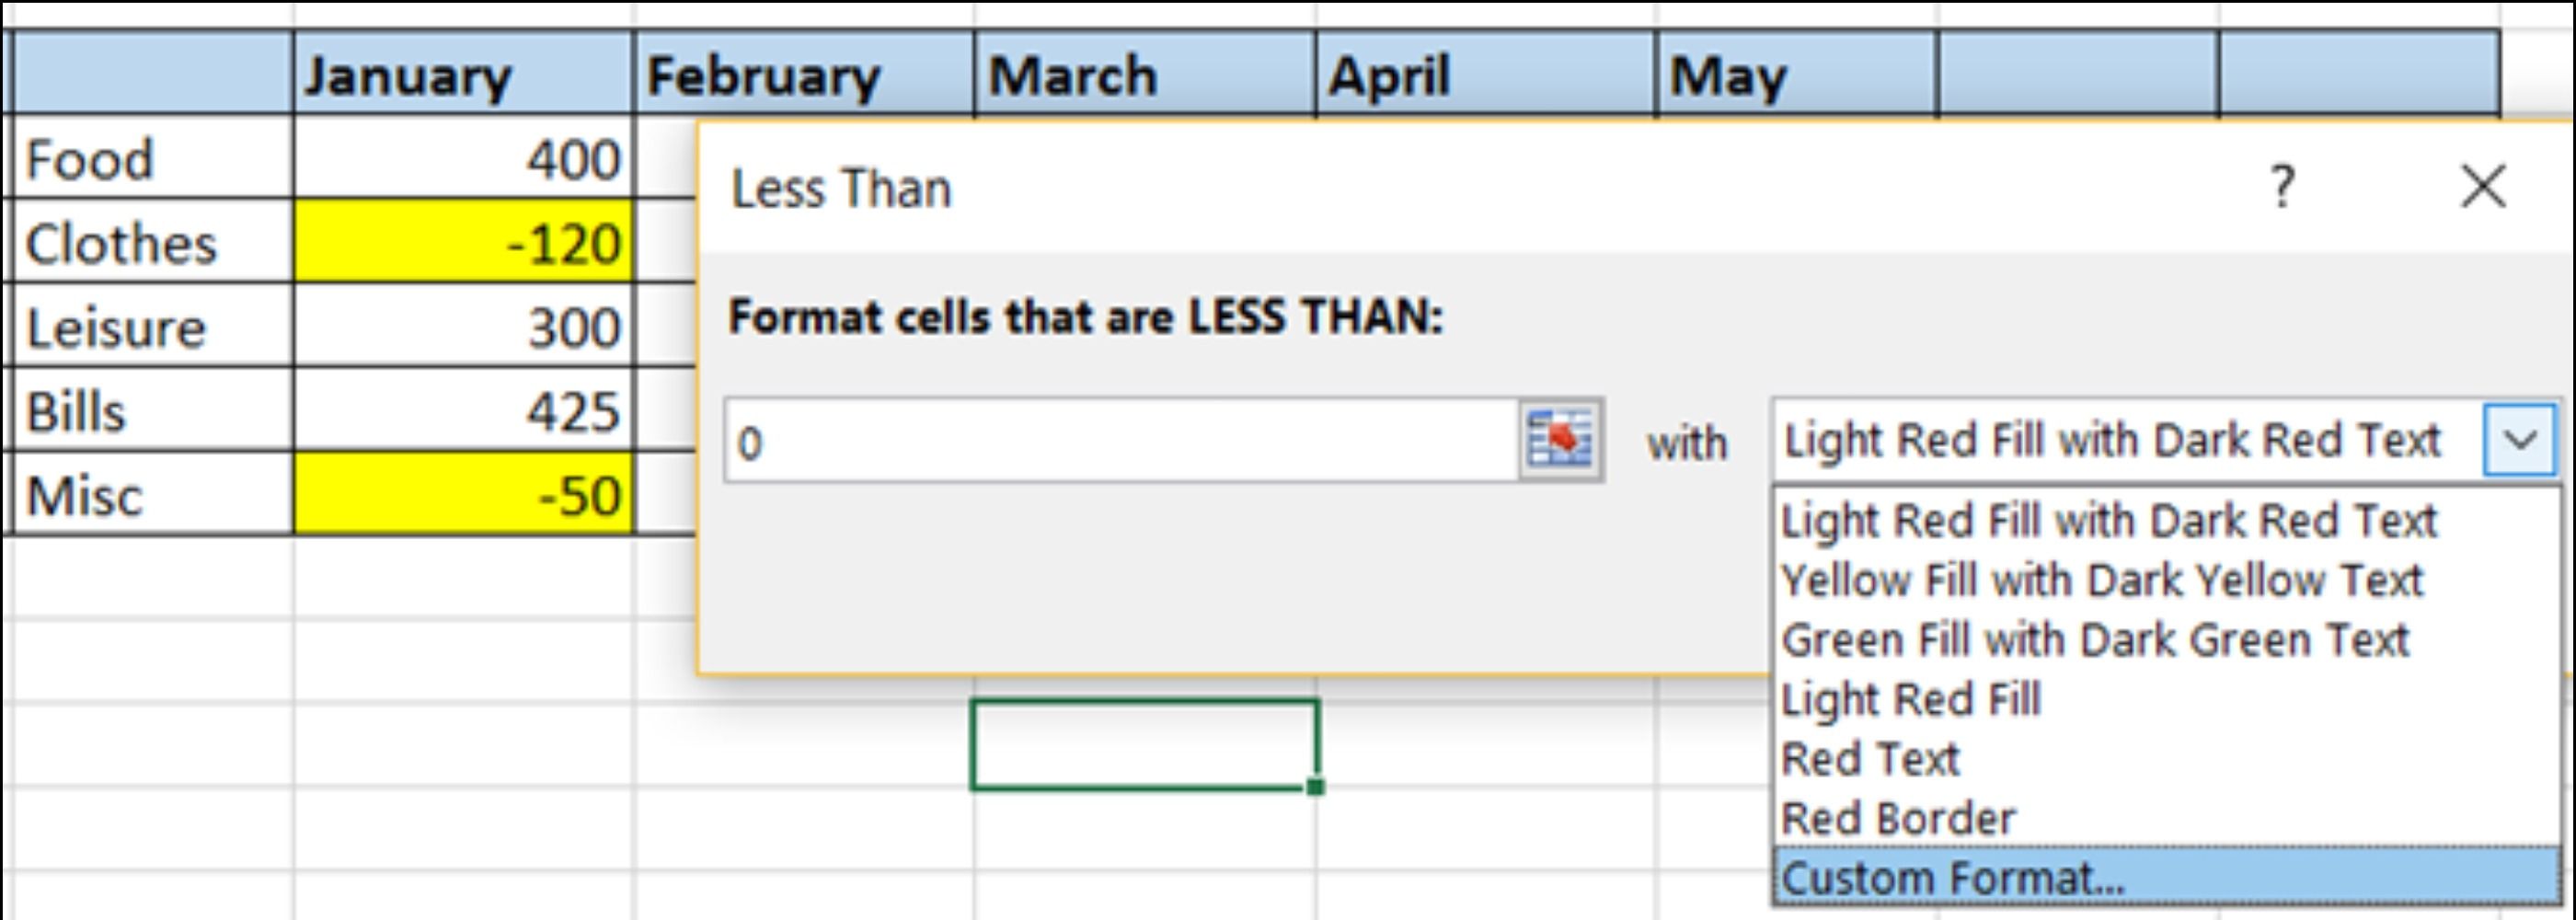Click the Bills value 425 cell
The height and width of the screenshot is (920, 2576).
coord(463,411)
